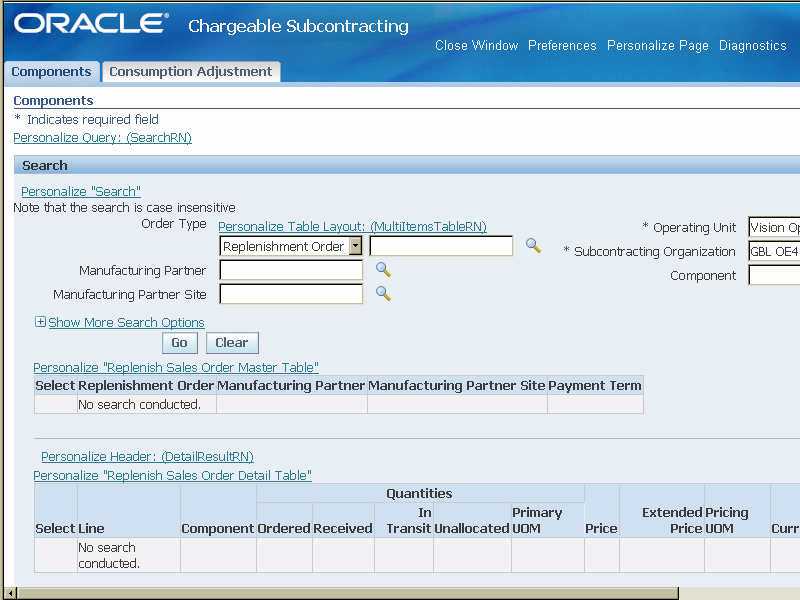800x600 pixels.
Task: Switch to the Consumption Adjustment tab
Action: click(x=190, y=71)
